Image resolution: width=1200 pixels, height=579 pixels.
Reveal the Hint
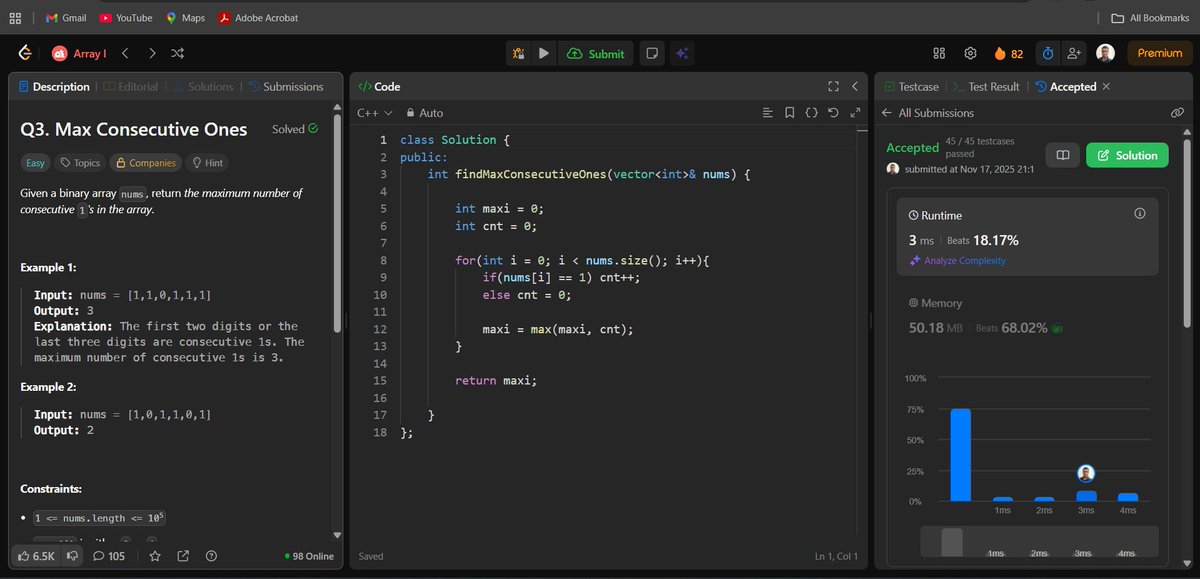click(x=207, y=162)
